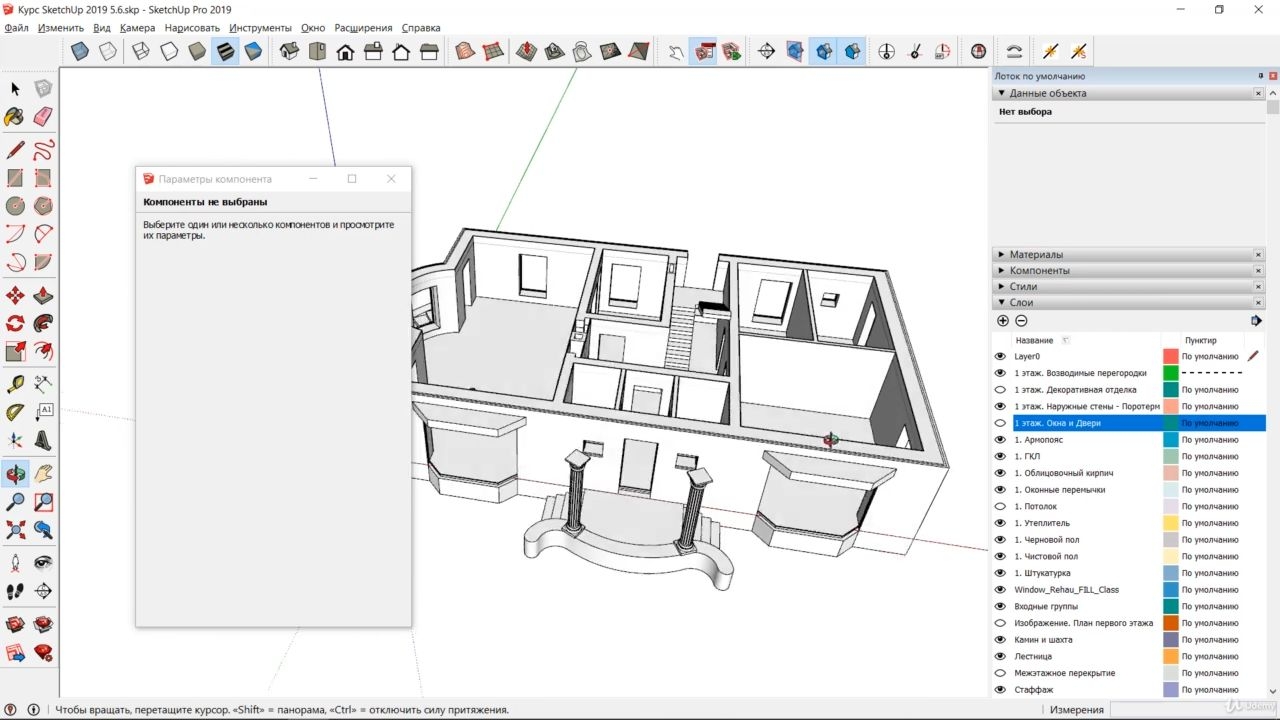Sort layers by Название column header
Viewport: 1280px width, 720px height.
tap(1035, 340)
